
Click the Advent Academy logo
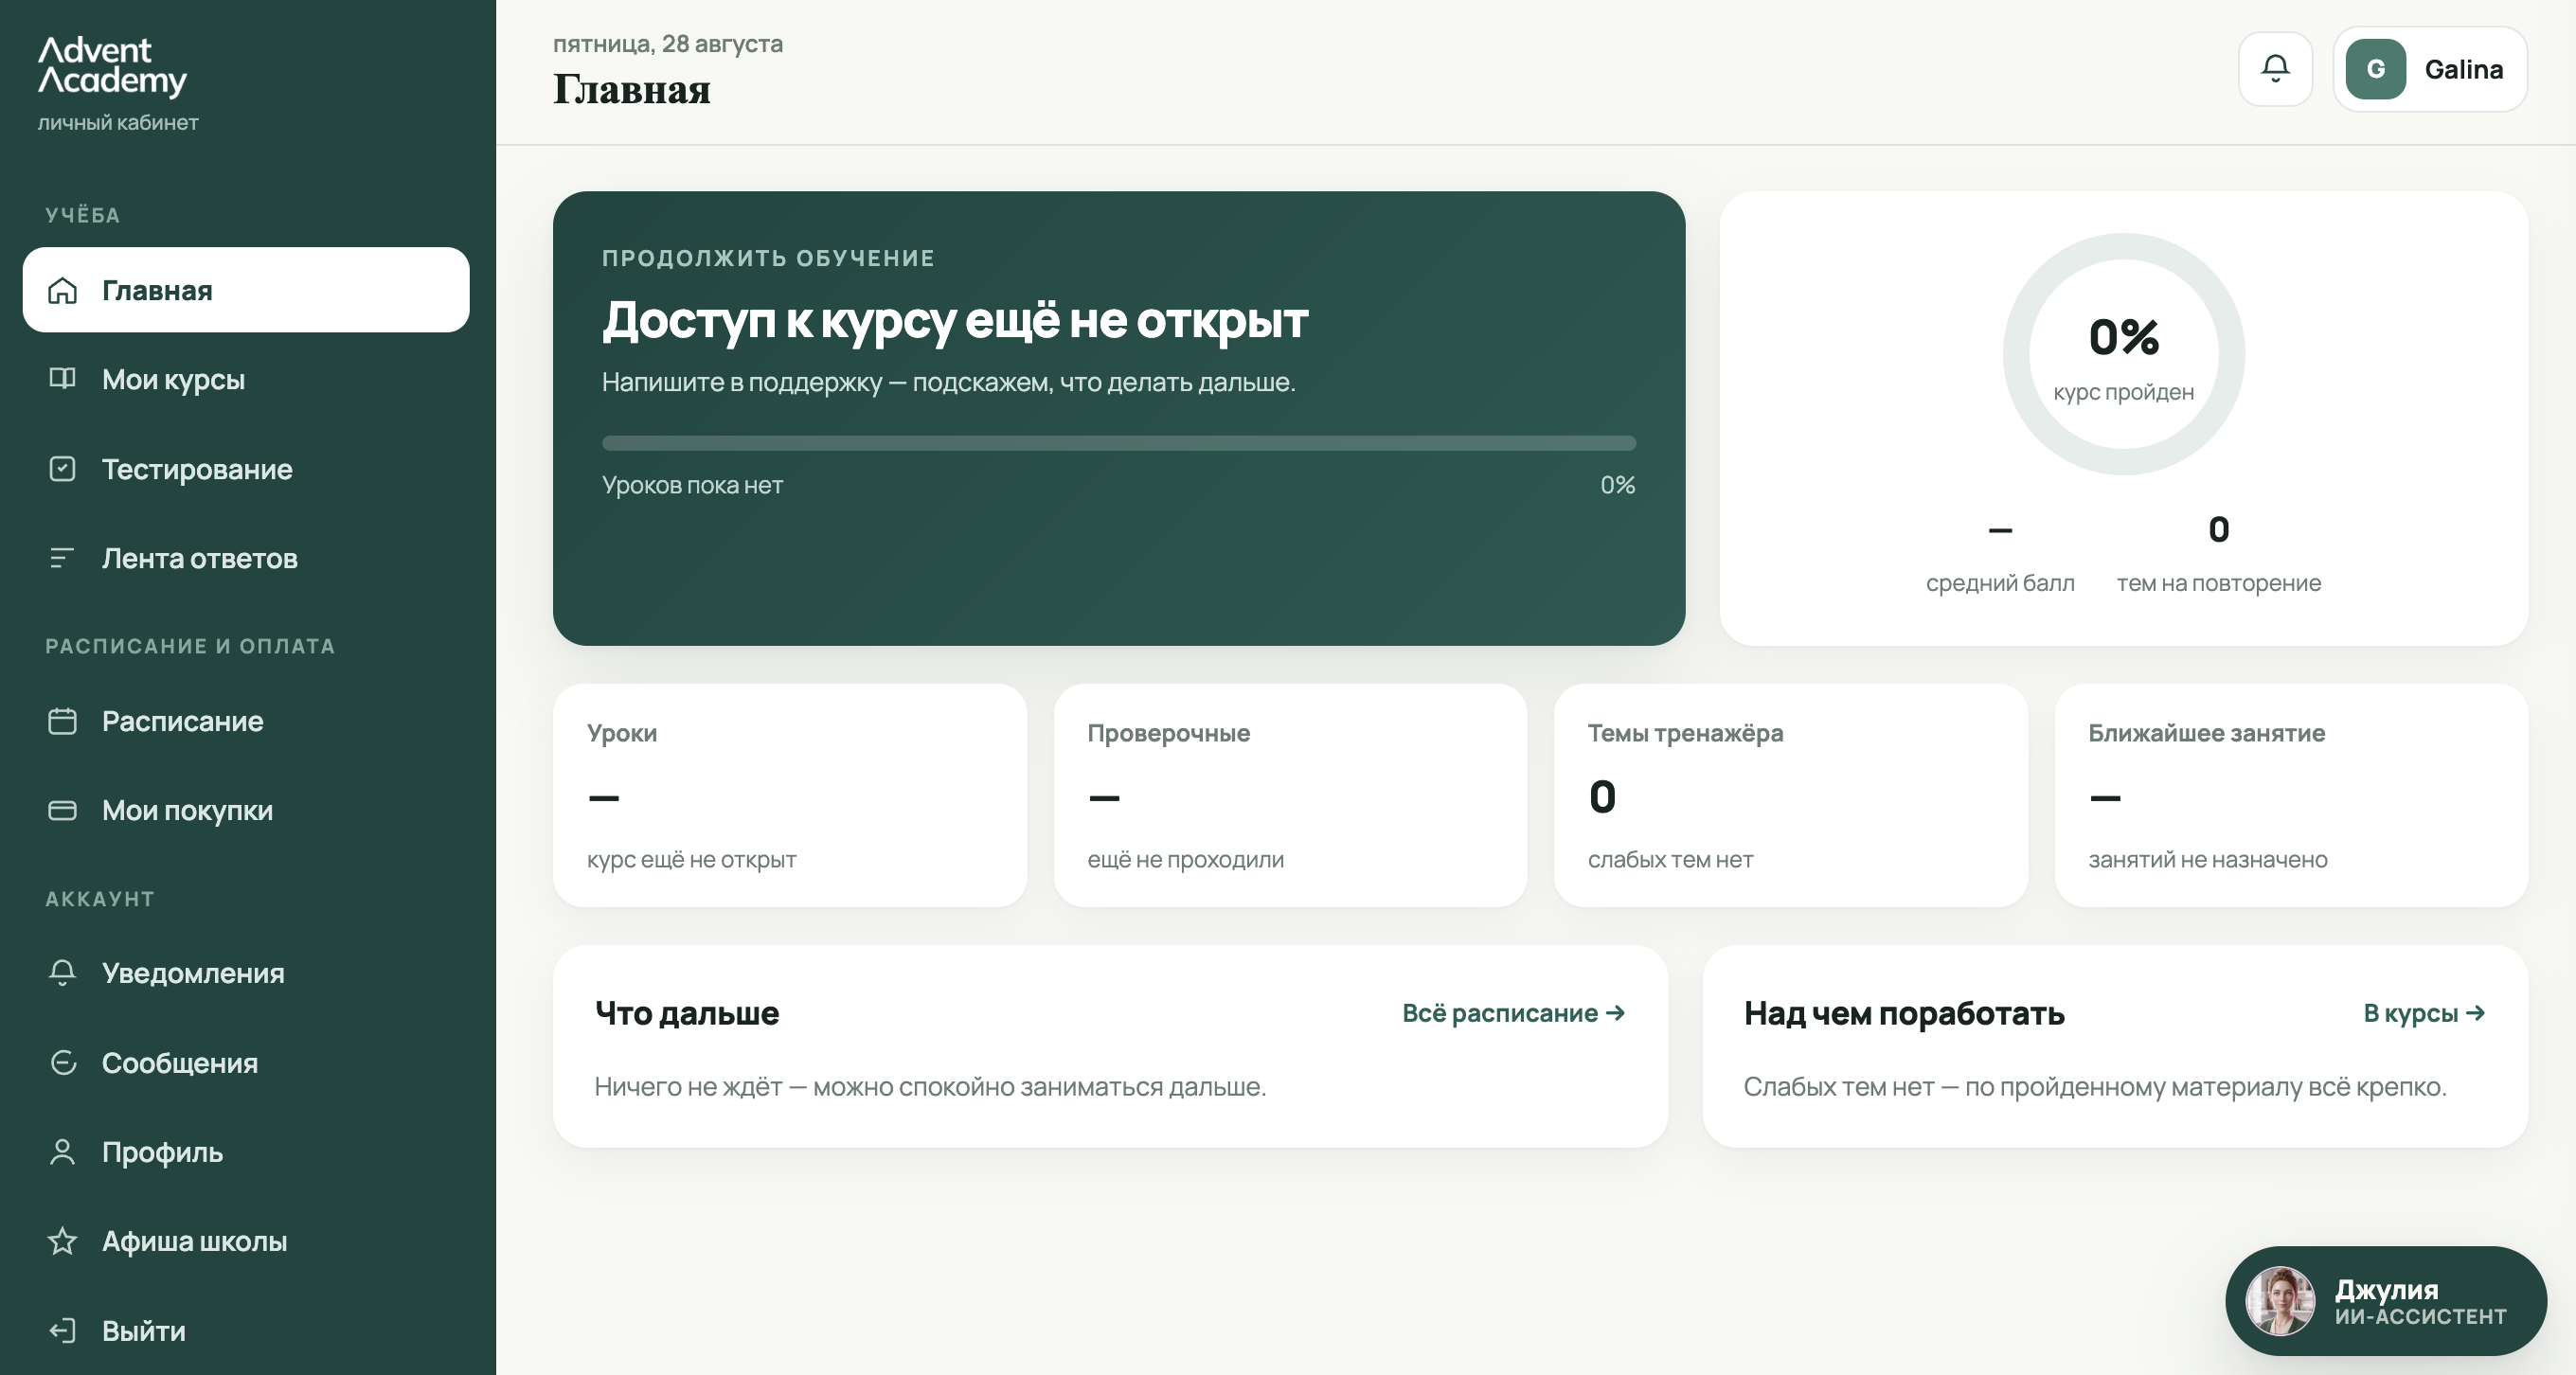112,66
